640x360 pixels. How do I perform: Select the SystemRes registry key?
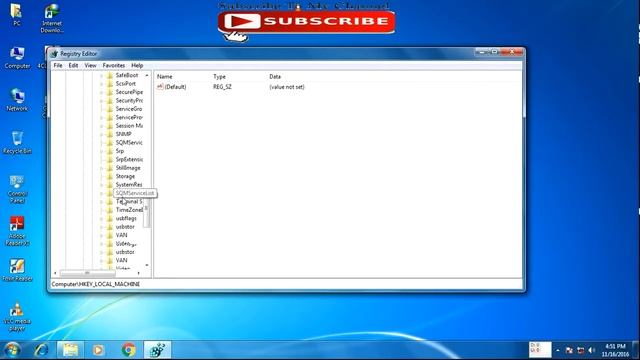tap(129, 185)
